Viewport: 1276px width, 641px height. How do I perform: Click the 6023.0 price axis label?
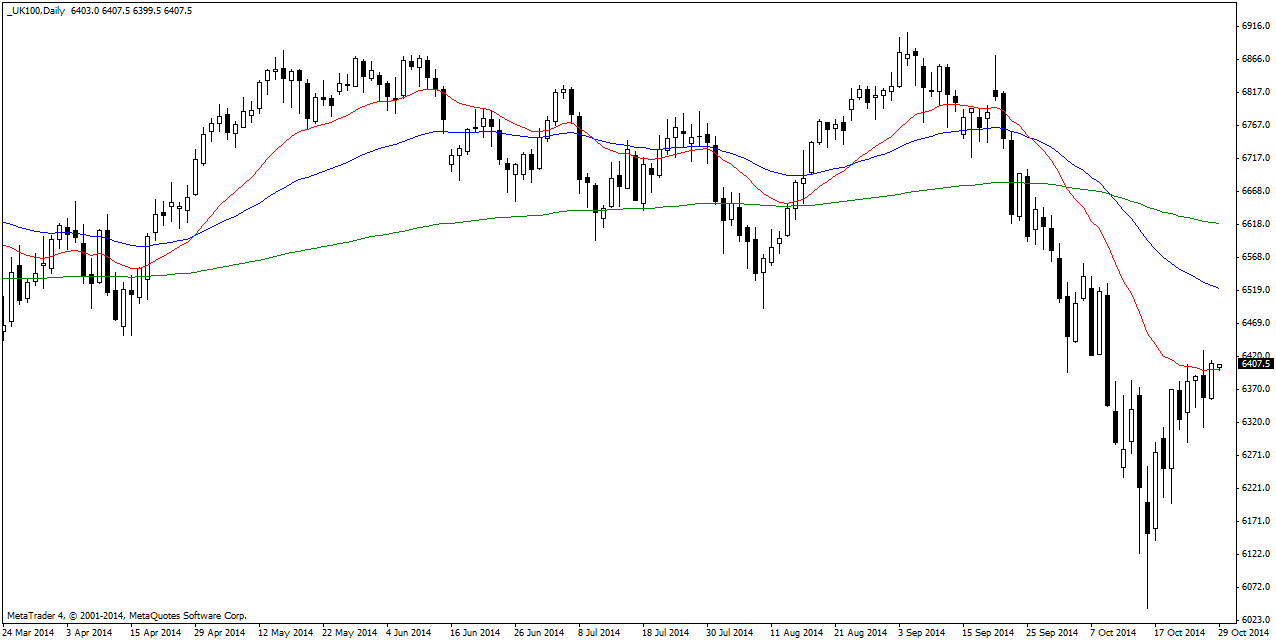pos(1255,619)
